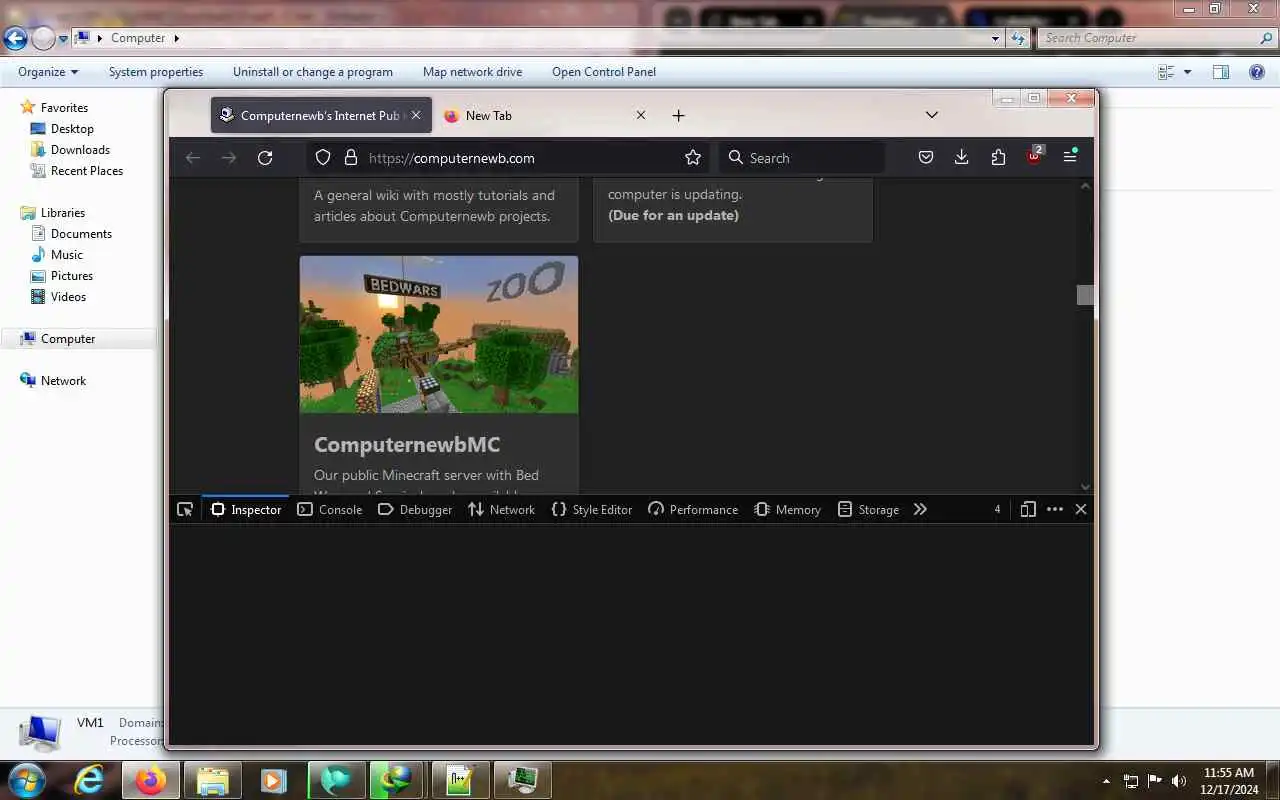Click the Firefox Search box
The image size is (1280, 800).
(x=801, y=158)
